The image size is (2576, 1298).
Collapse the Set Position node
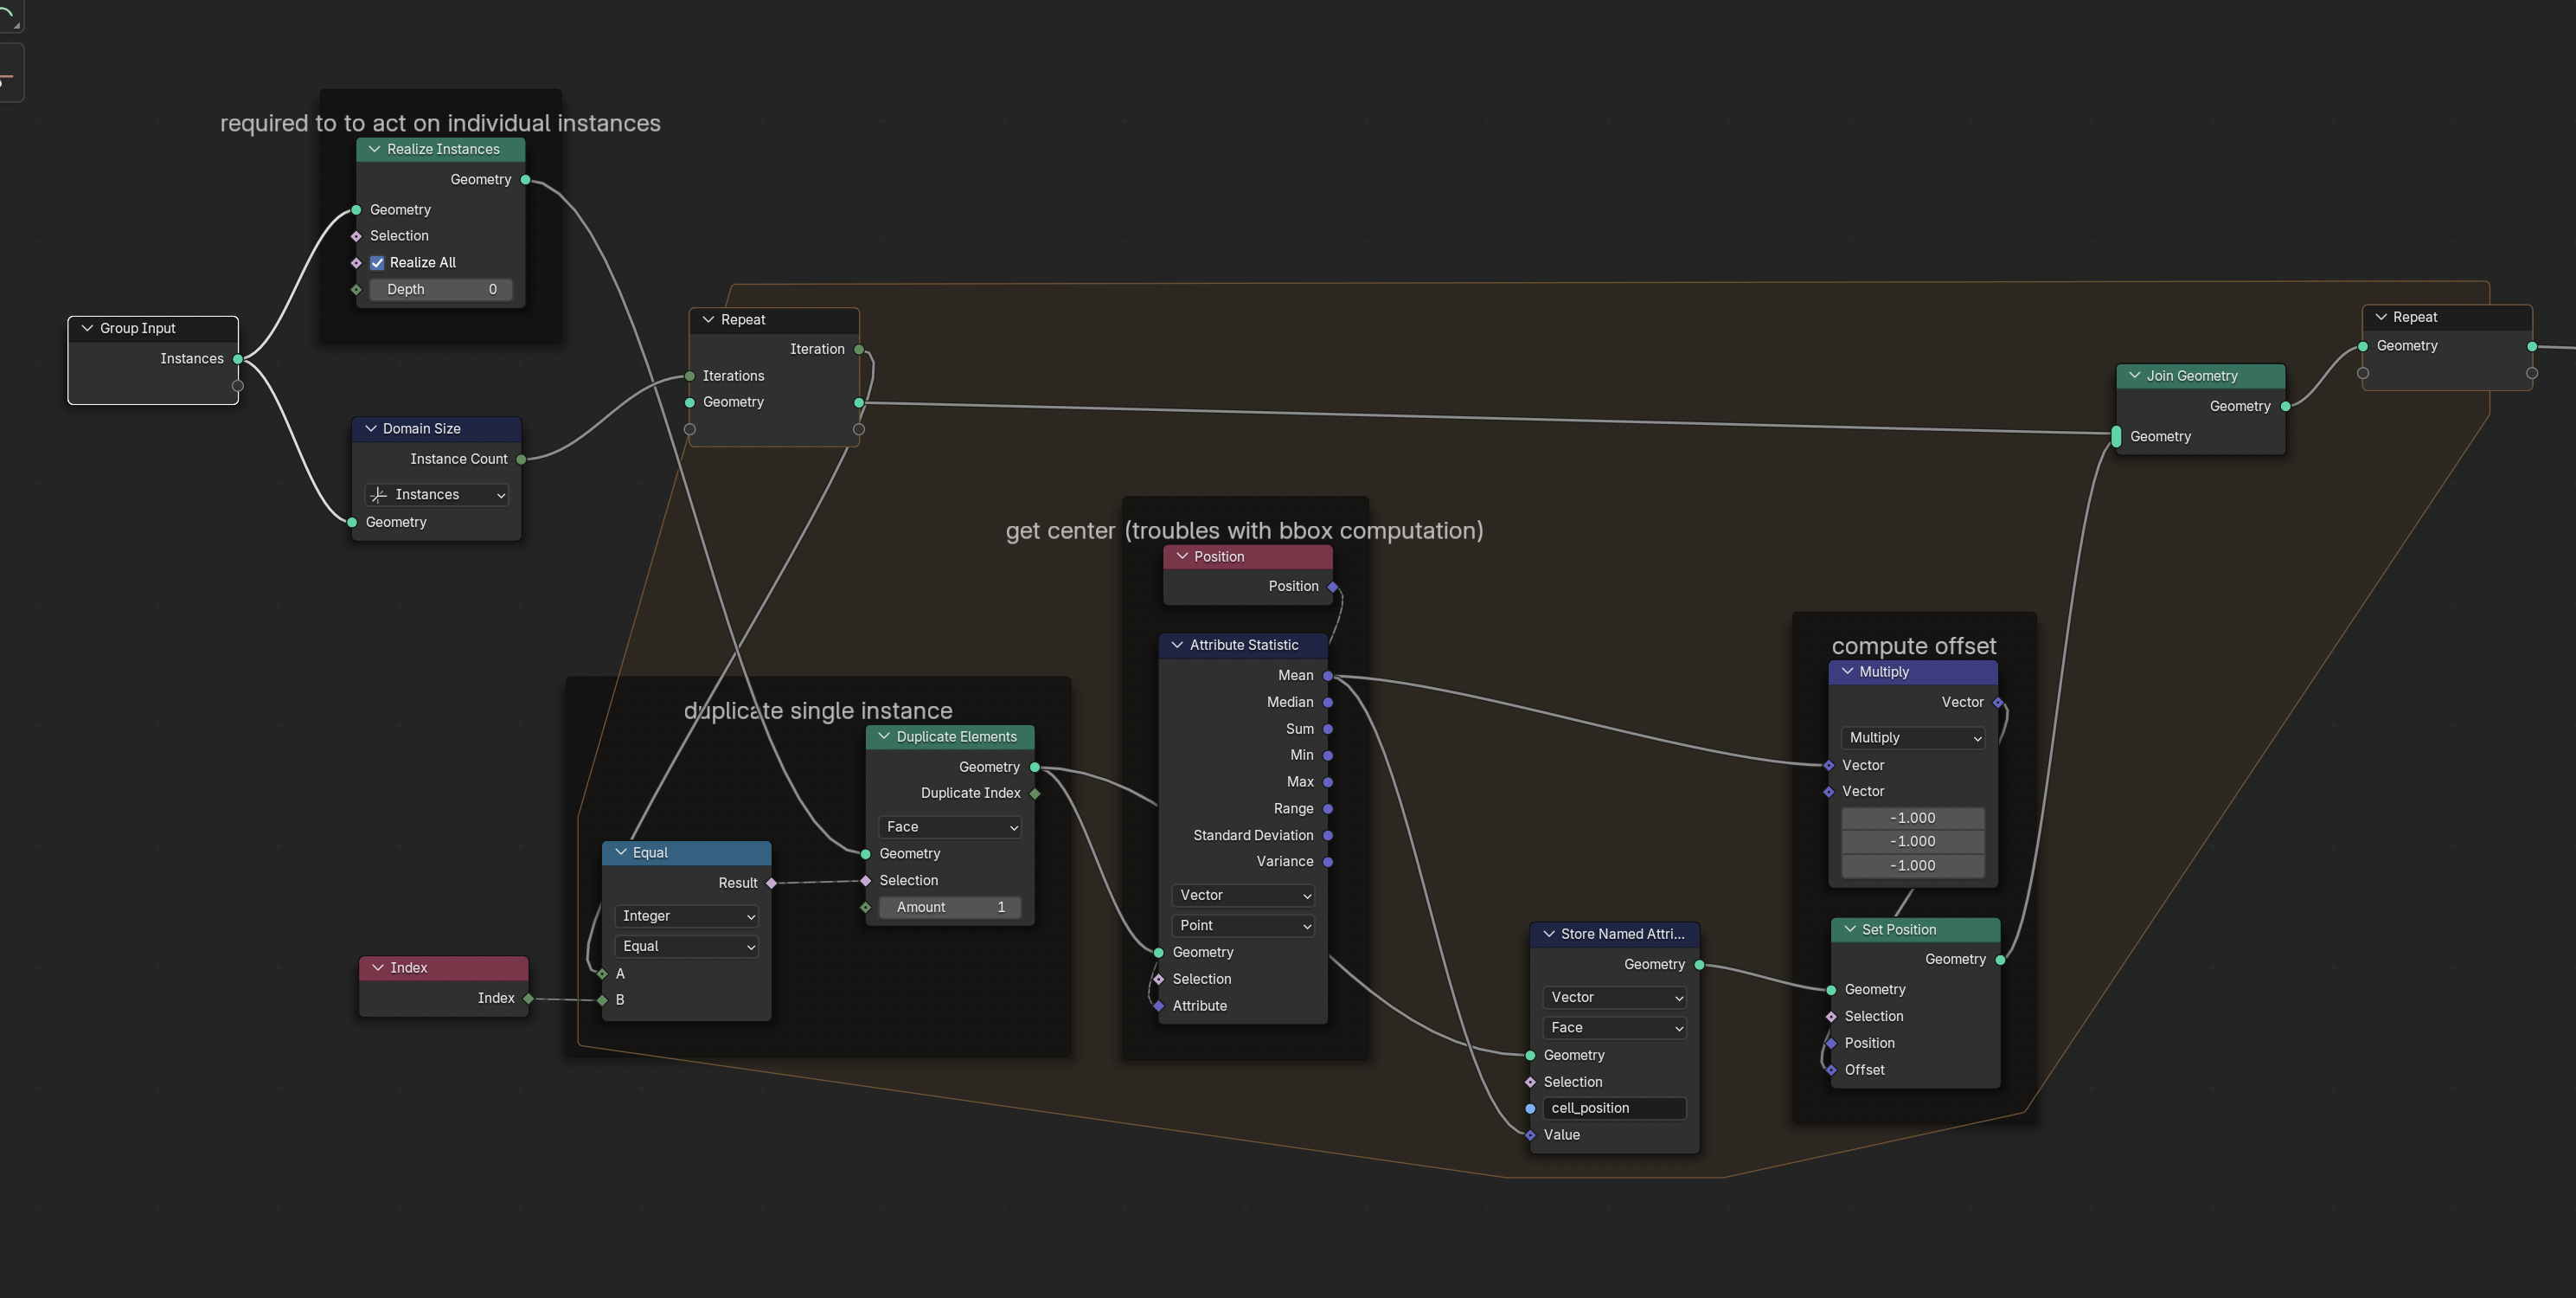1849,929
